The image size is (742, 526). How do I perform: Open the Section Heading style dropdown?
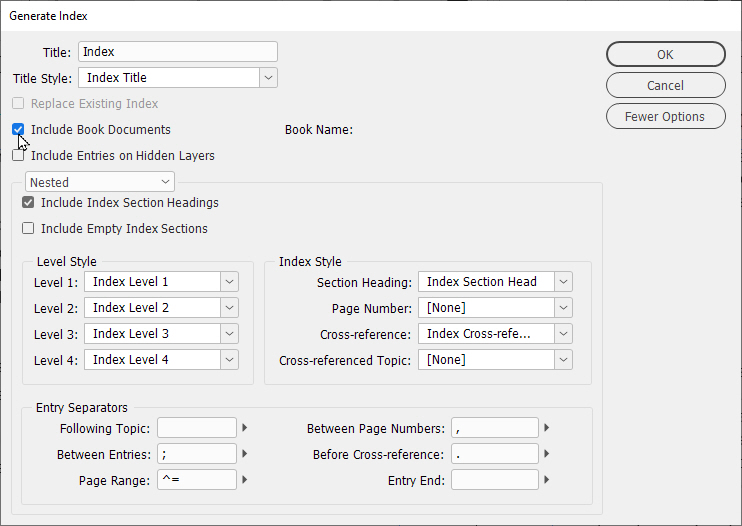[563, 282]
